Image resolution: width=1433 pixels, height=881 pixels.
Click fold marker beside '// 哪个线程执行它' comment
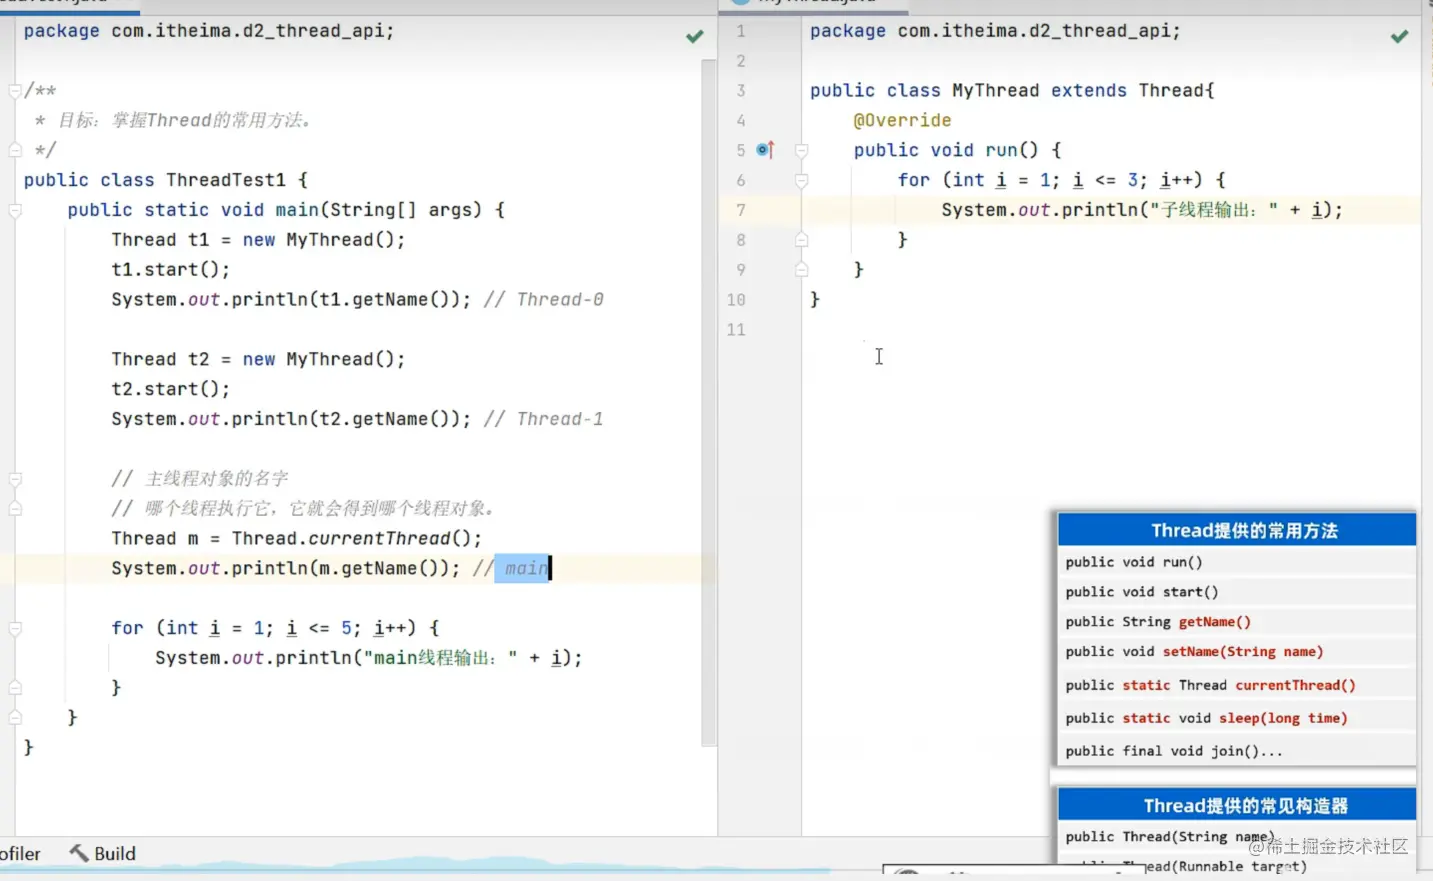point(15,509)
